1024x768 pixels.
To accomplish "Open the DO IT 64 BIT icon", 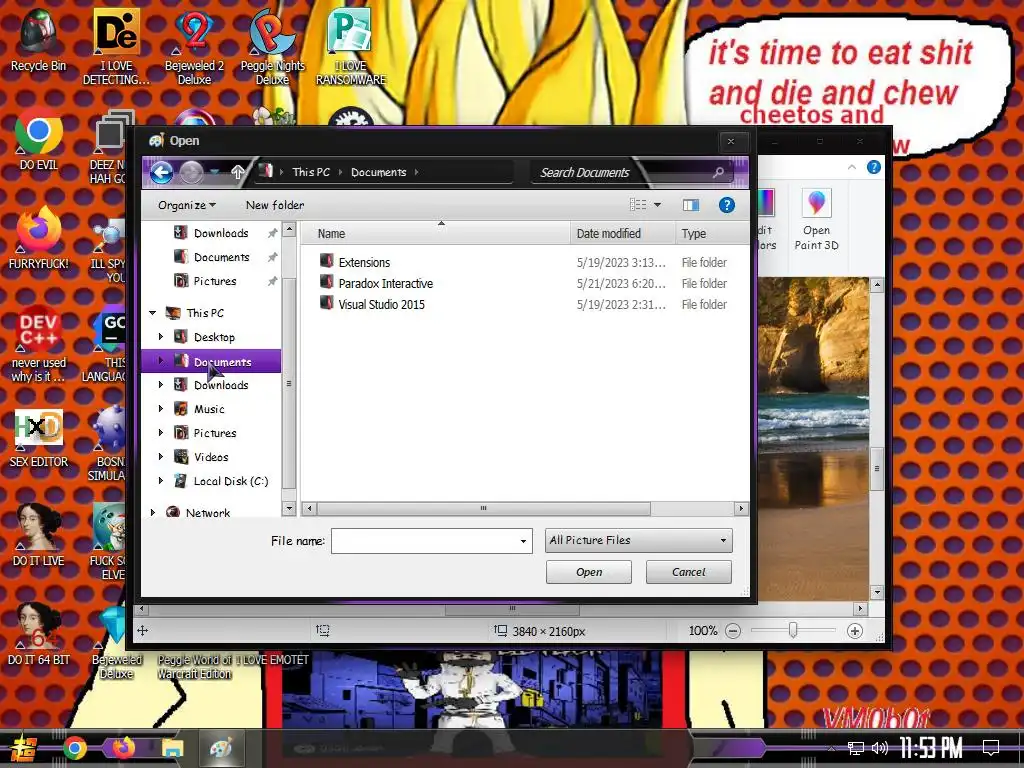I will click(x=38, y=635).
